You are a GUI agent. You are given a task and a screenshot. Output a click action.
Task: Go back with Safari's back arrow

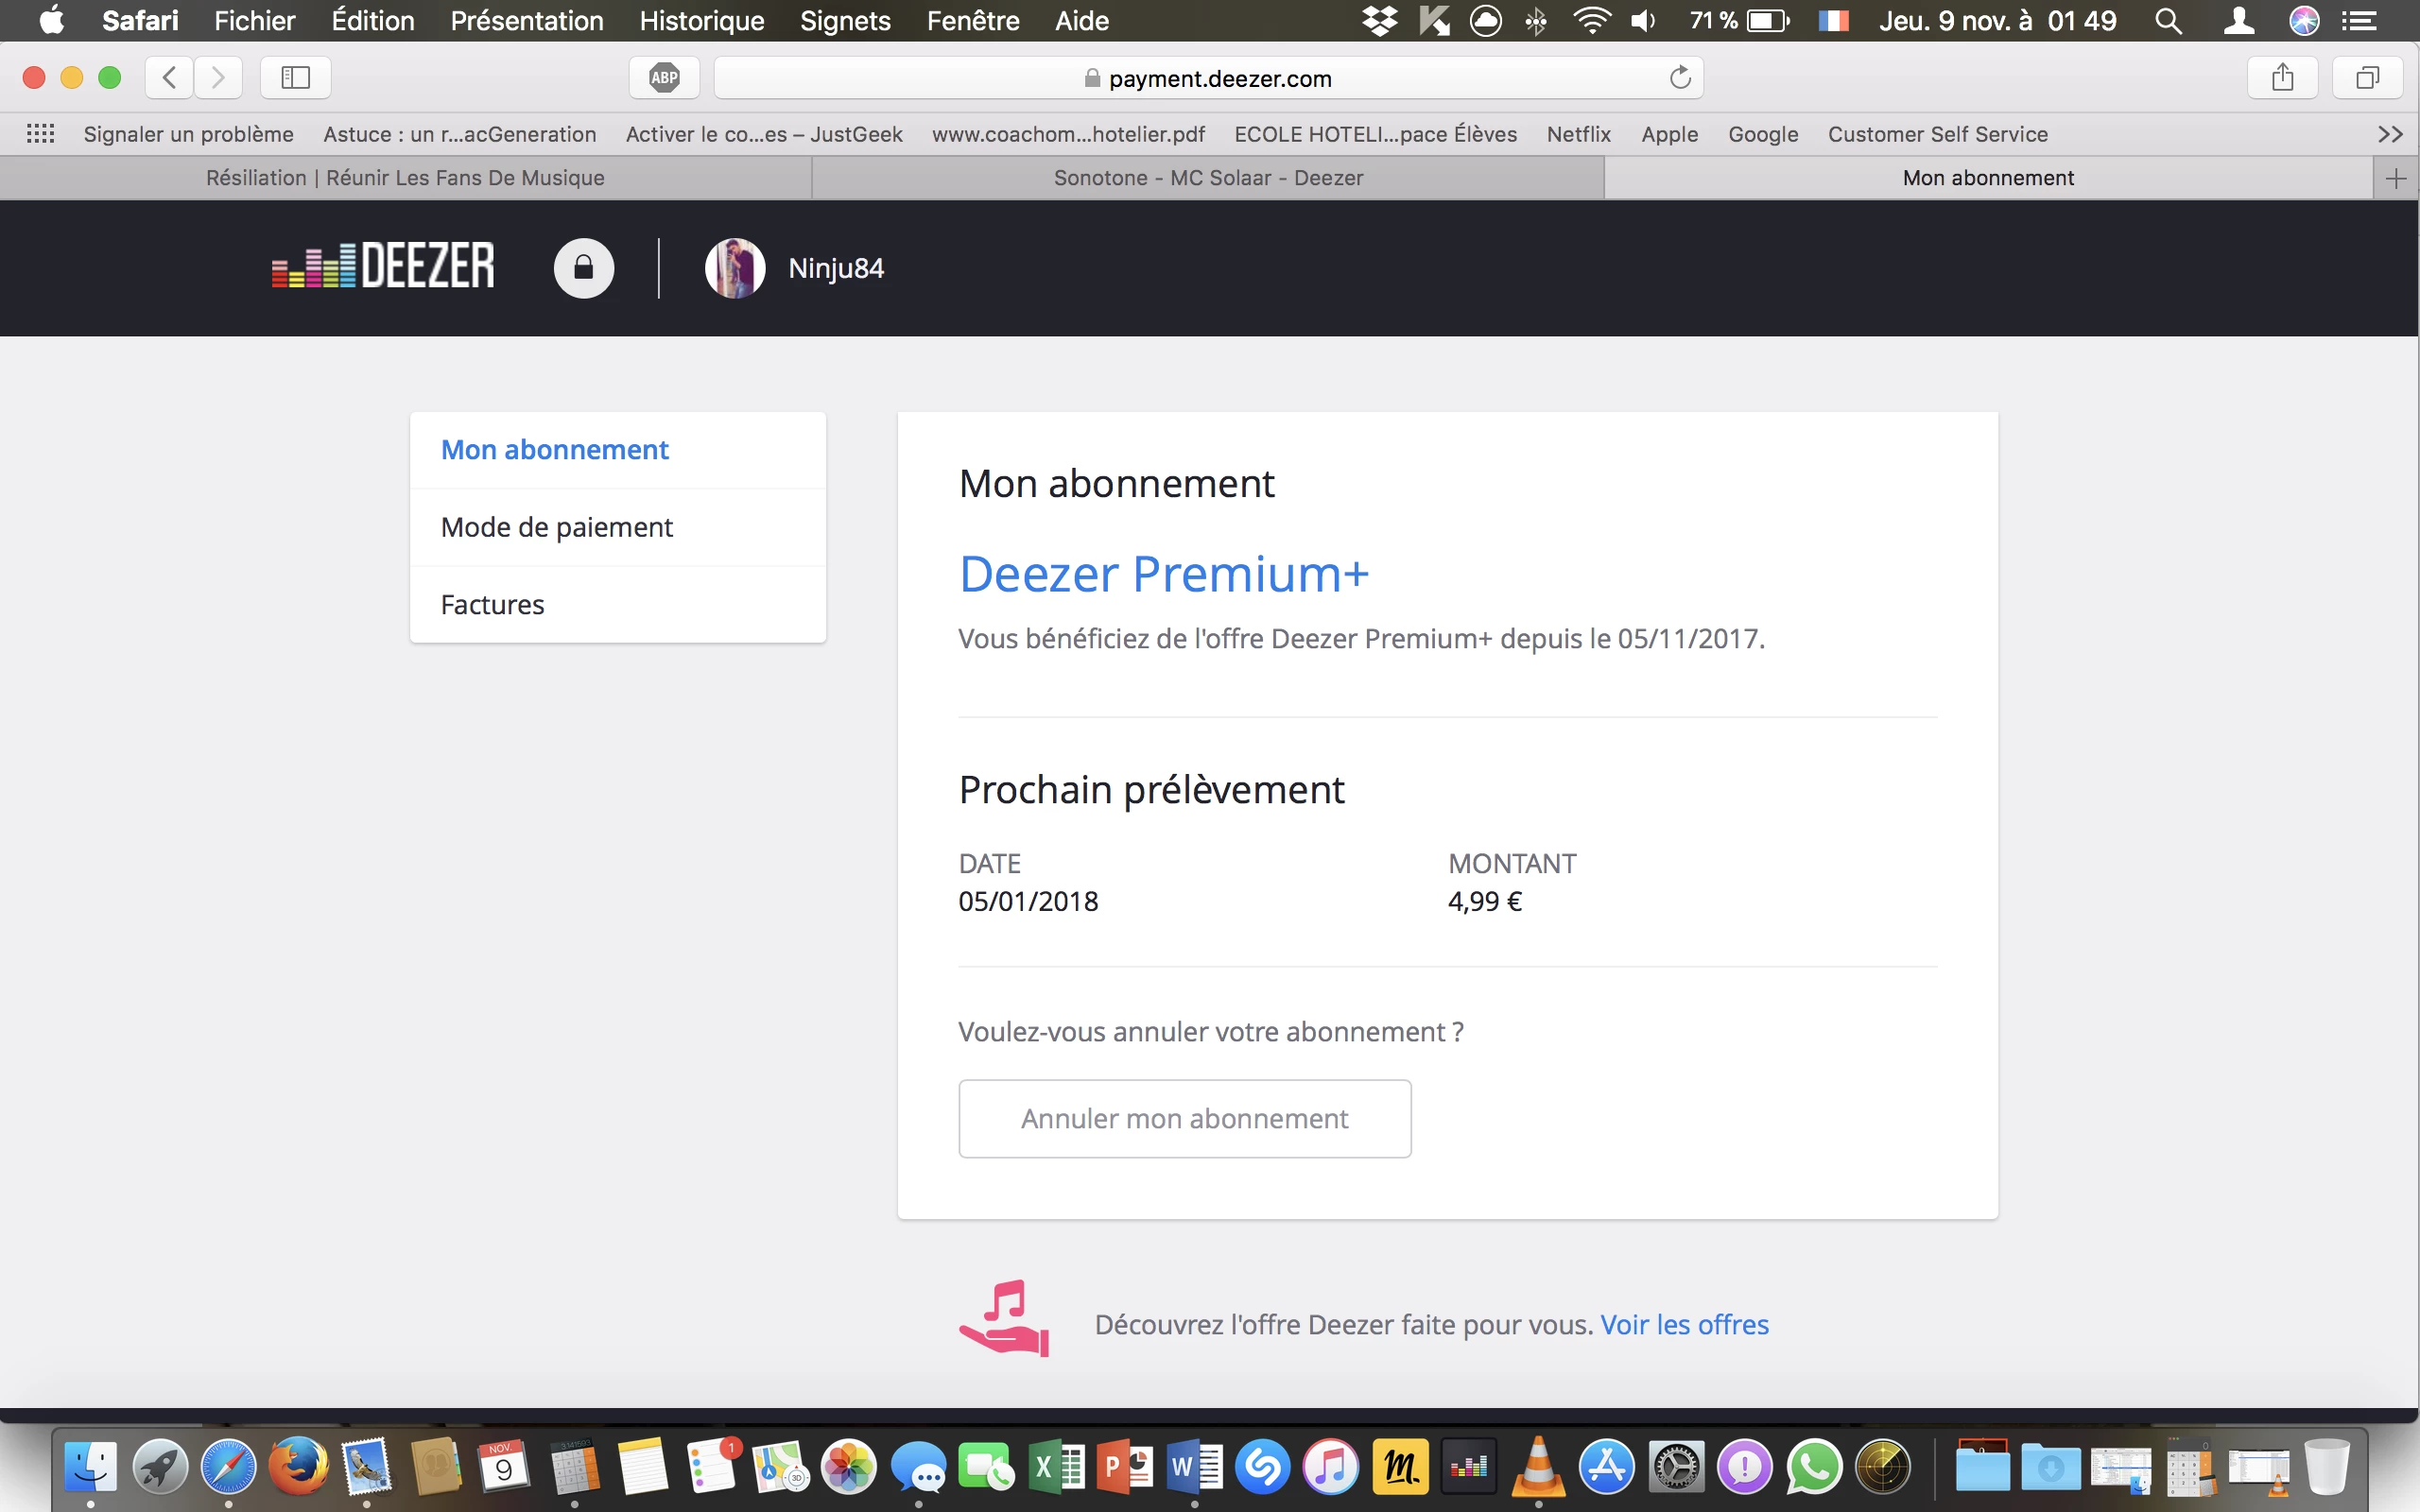coord(170,78)
